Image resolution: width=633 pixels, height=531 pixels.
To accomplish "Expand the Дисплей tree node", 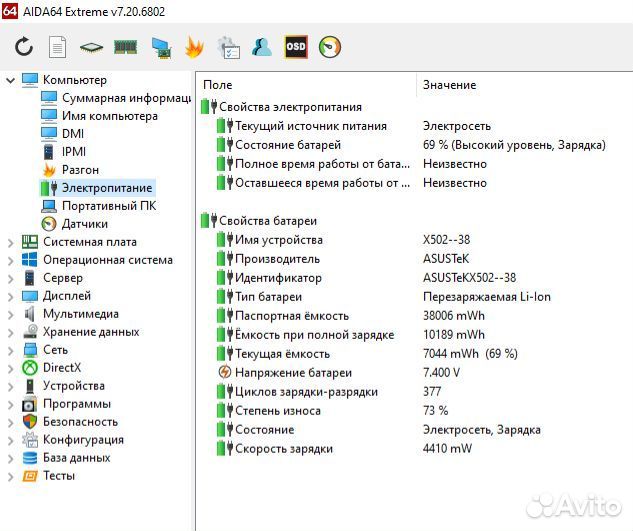I will tap(11, 296).
